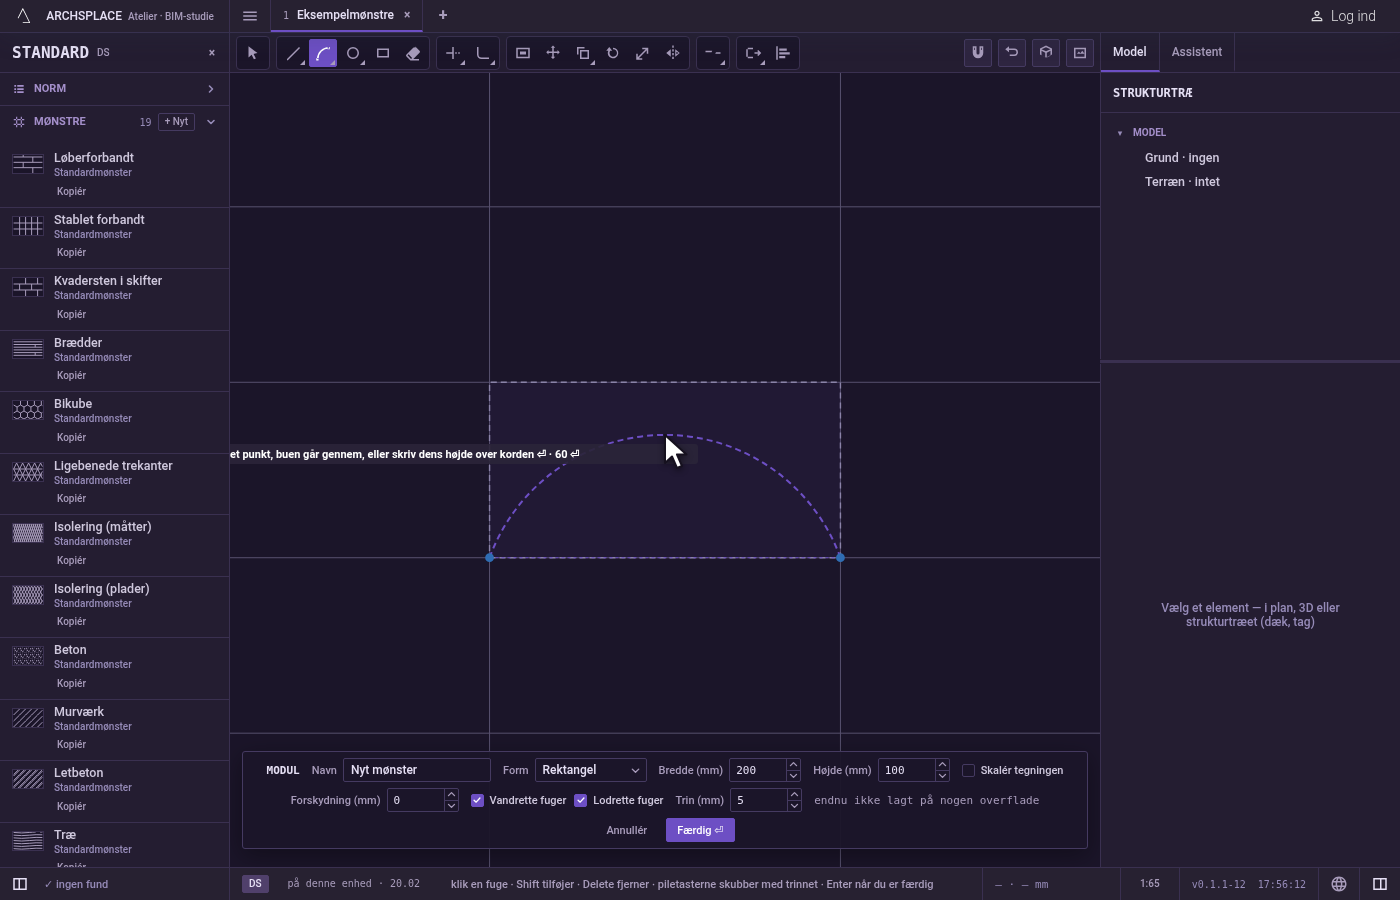Screen dimensions: 1400x900
Task: Choose the circle drawing tool
Action: [x=353, y=53]
